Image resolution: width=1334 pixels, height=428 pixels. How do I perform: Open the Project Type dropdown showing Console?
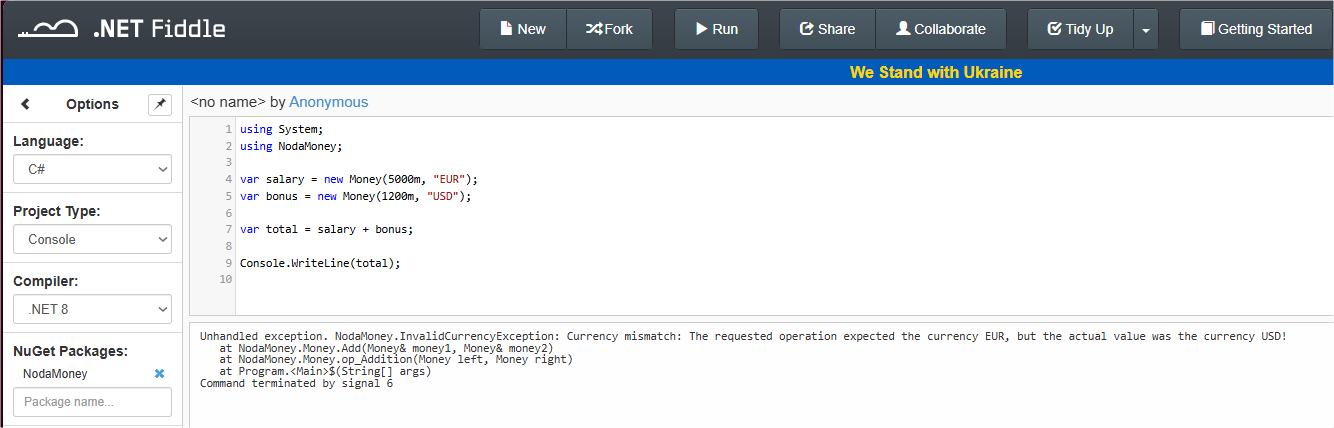[x=92, y=239]
